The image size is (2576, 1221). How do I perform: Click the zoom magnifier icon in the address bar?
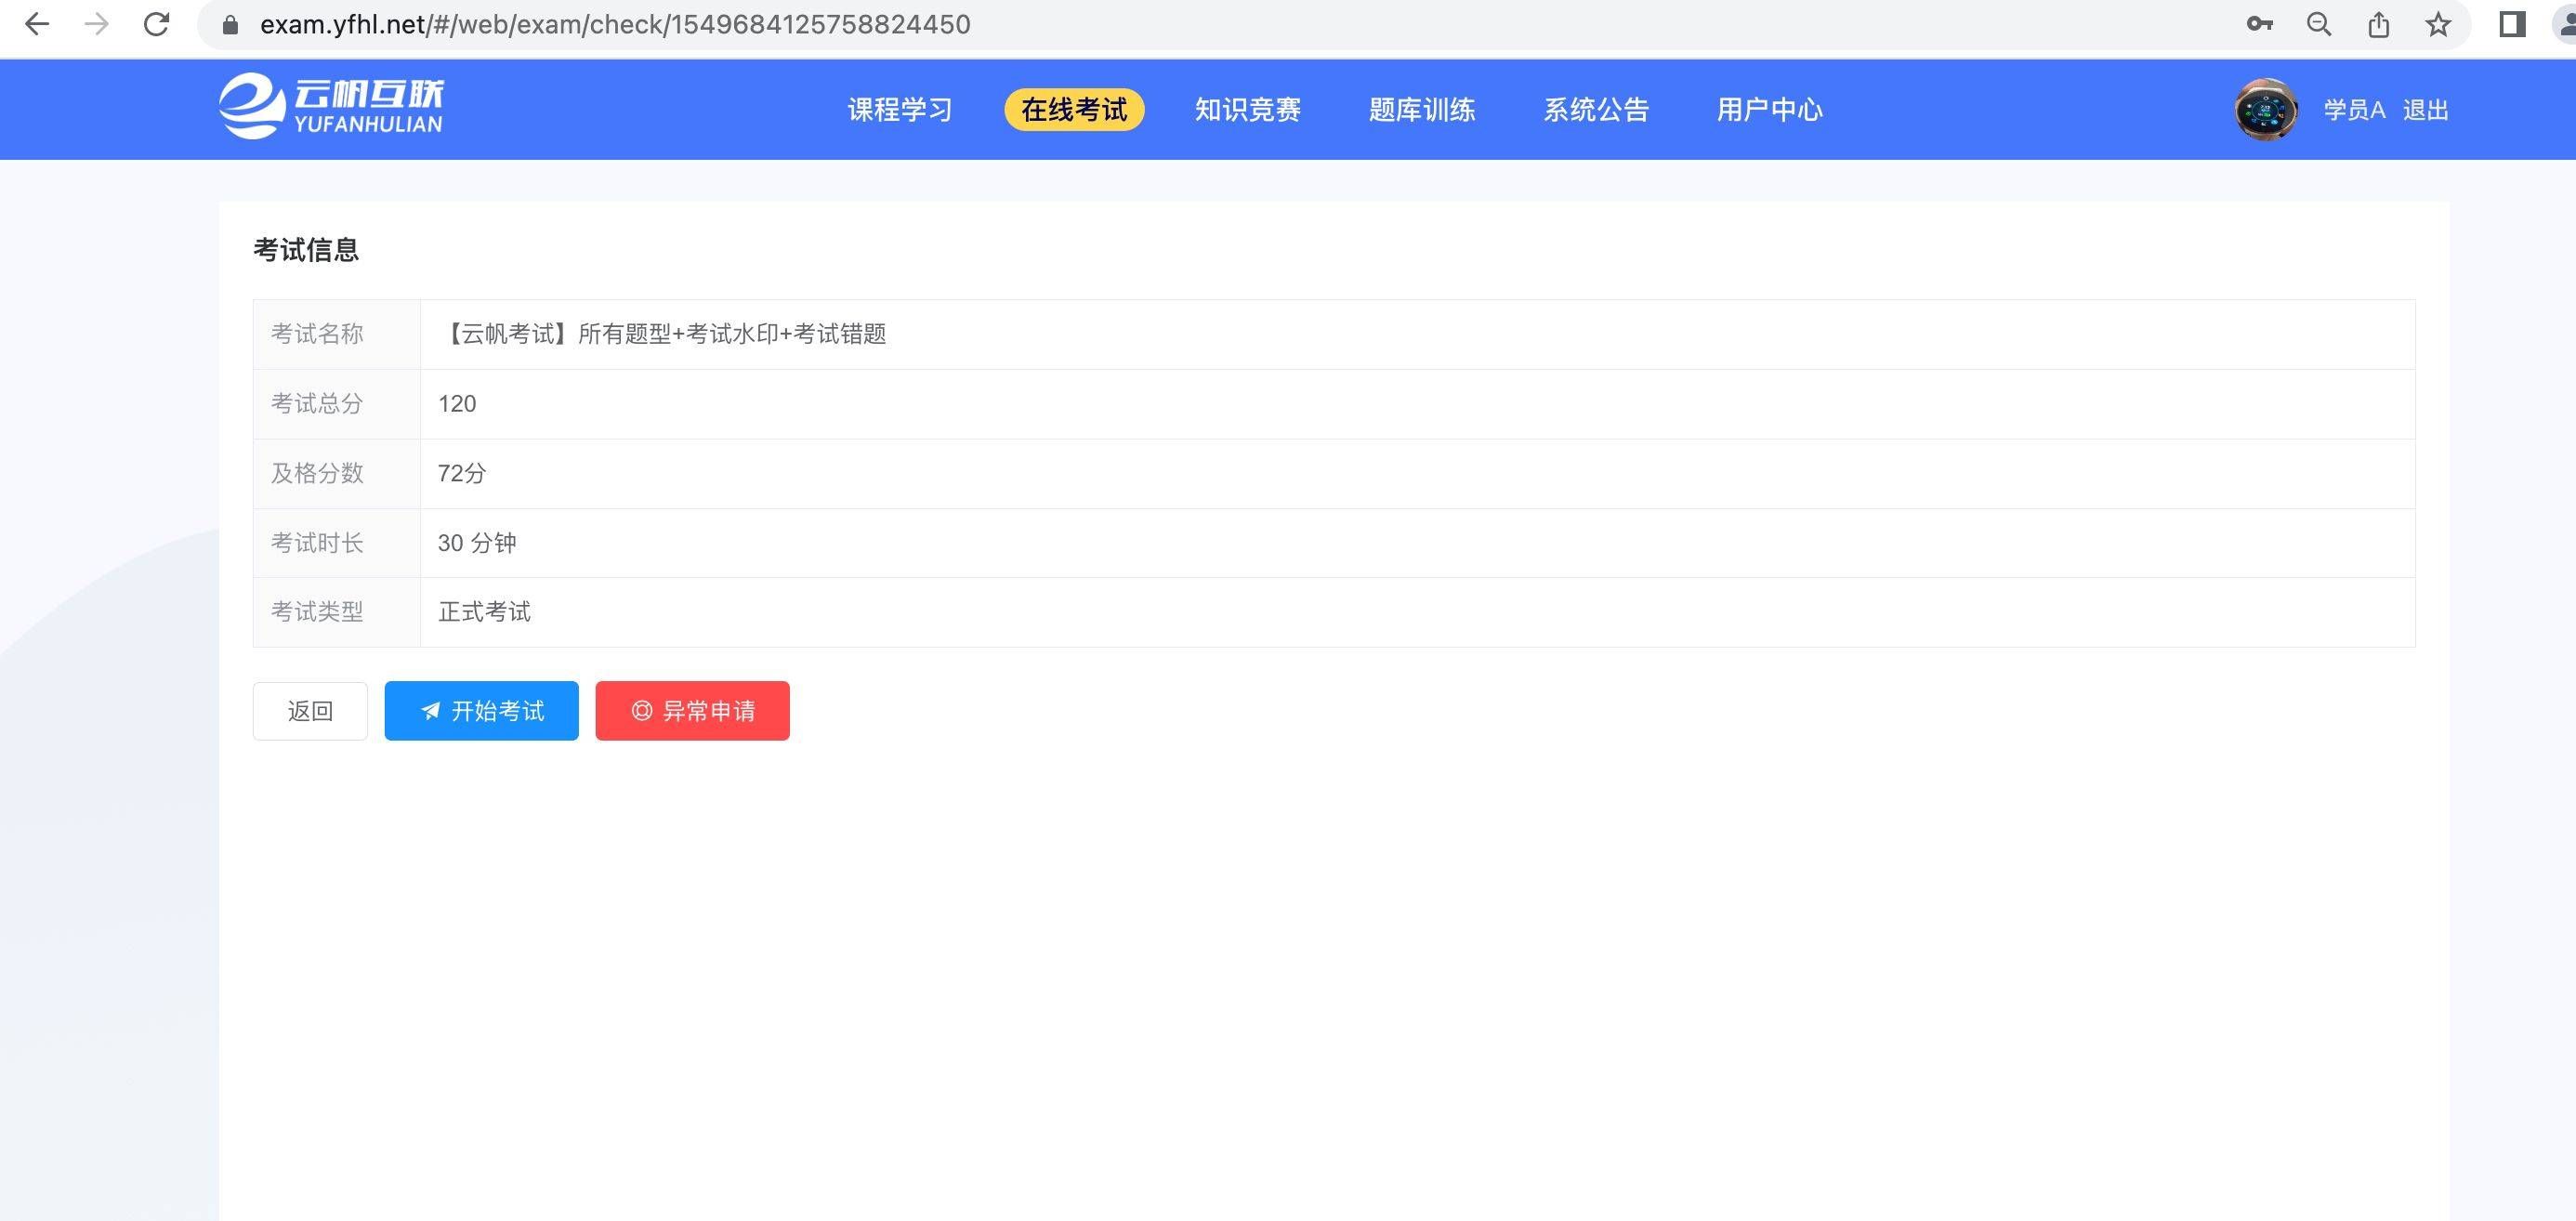point(2319,24)
